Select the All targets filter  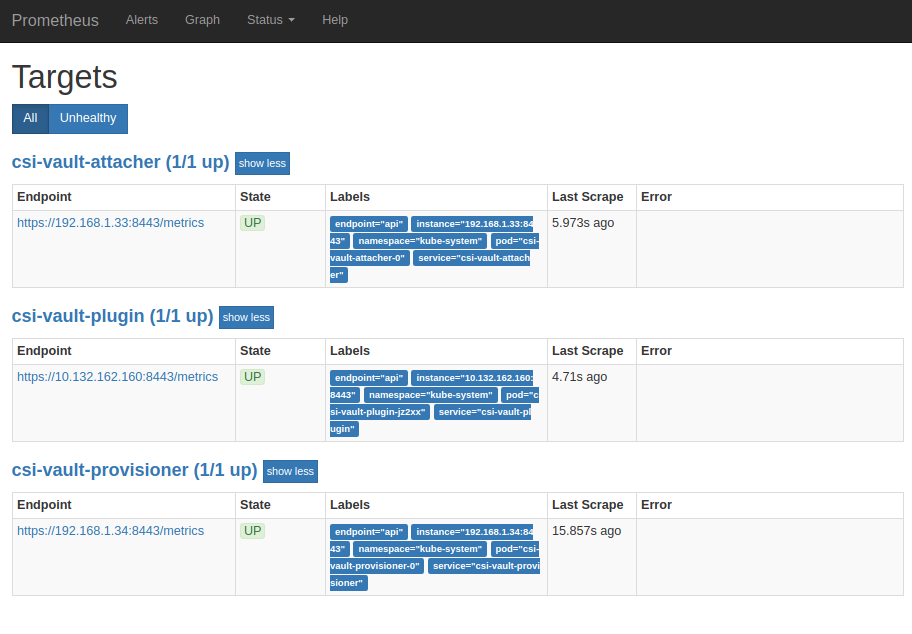click(x=30, y=118)
